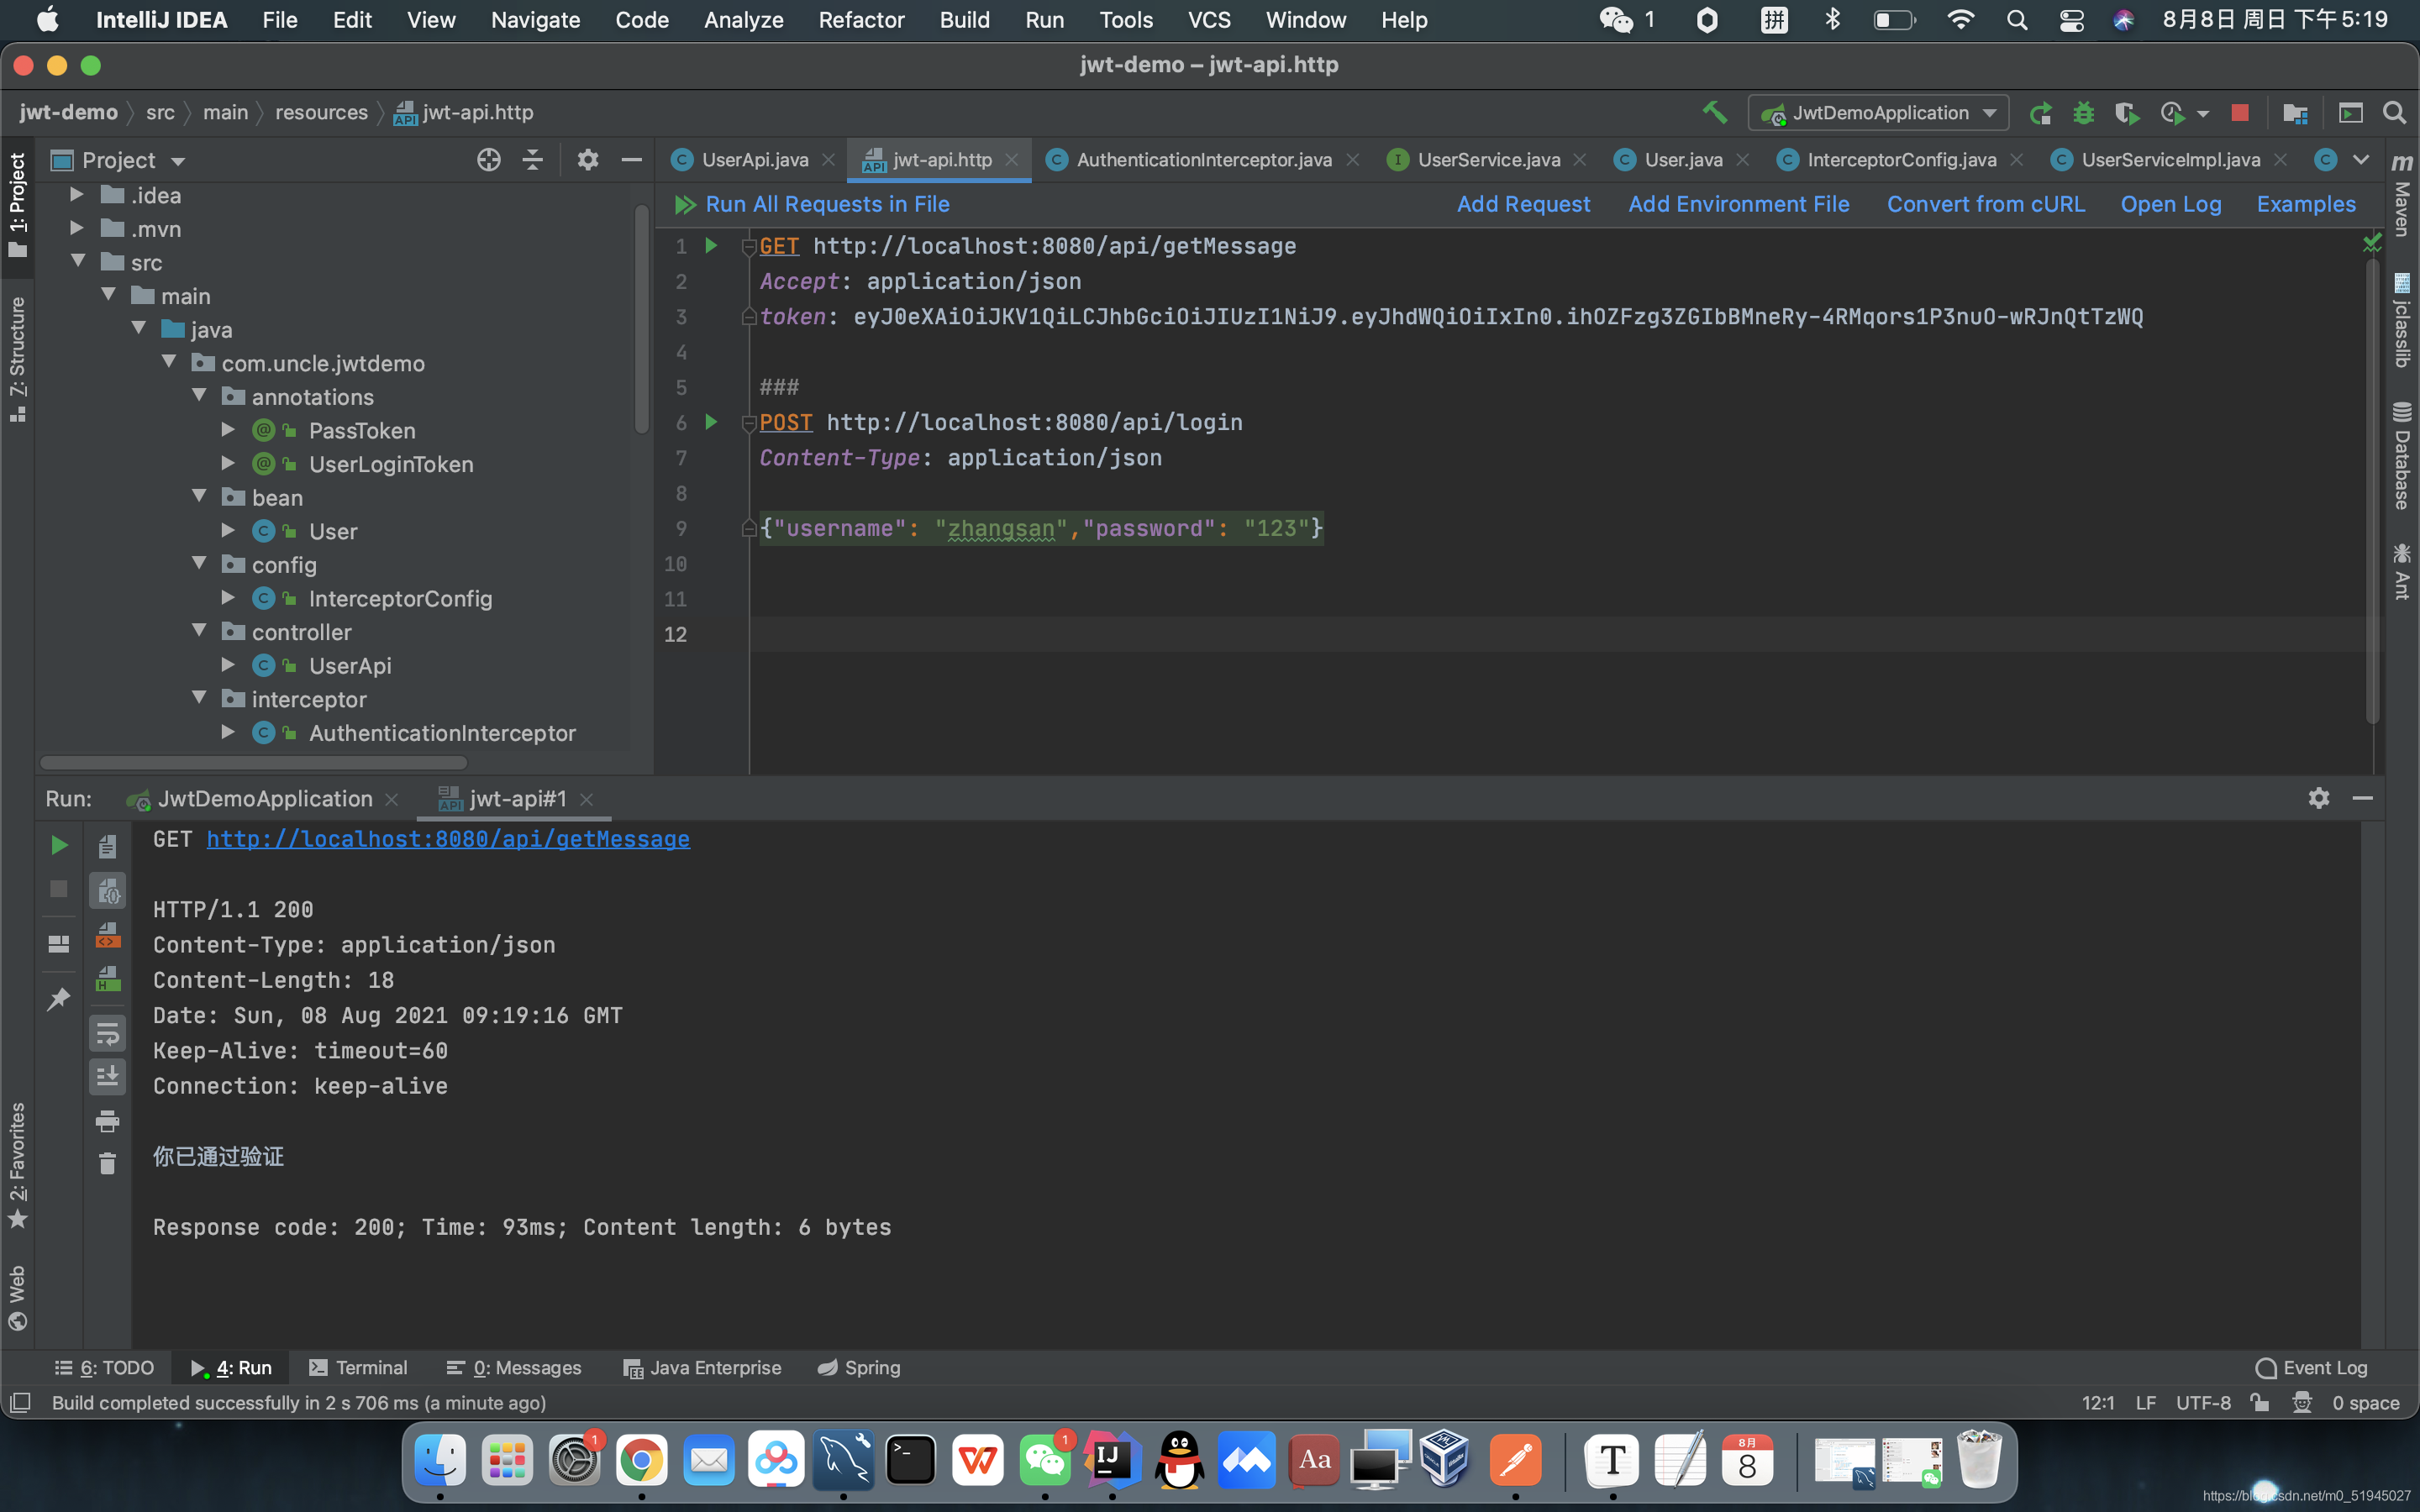Stop the running application with the red square
Image resolution: width=2420 pixels, height=1512 pixels.
(2240, 113)
